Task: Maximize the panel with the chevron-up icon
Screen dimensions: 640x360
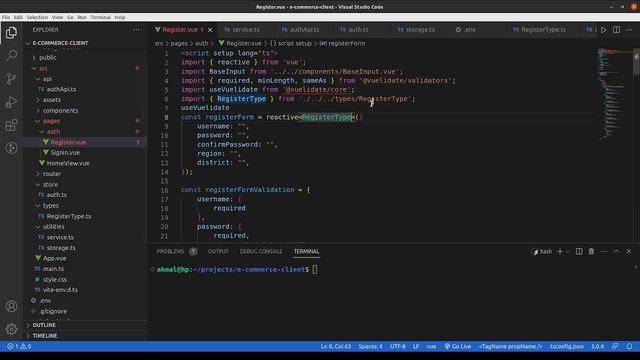Action: (616, 251)
